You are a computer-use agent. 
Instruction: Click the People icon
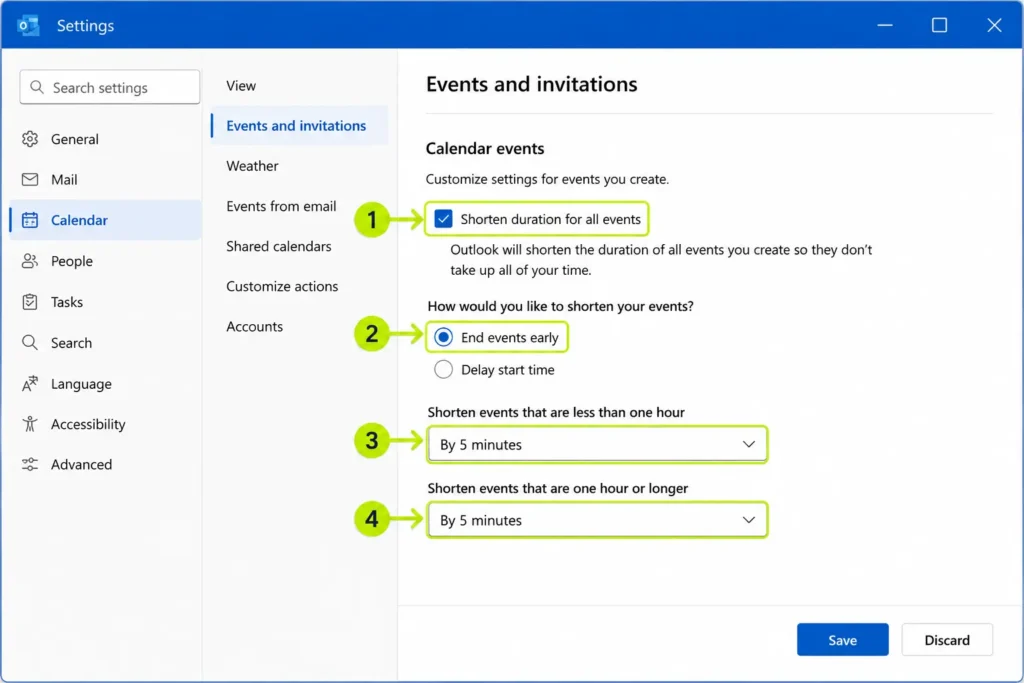30,261
